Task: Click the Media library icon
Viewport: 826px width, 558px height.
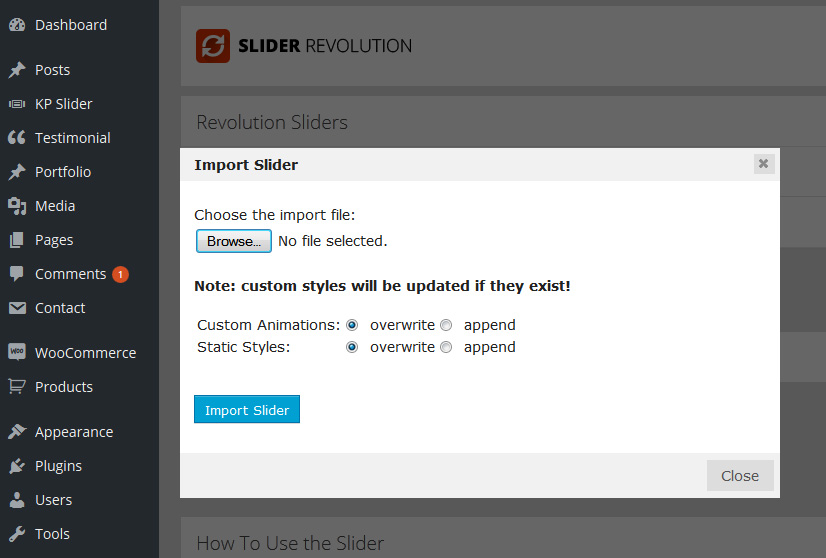Action: 17,206
